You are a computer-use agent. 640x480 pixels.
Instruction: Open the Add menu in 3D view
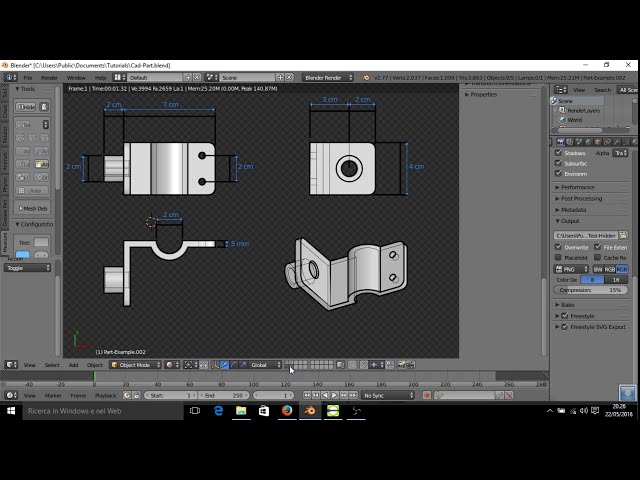(x=73, y=365)
